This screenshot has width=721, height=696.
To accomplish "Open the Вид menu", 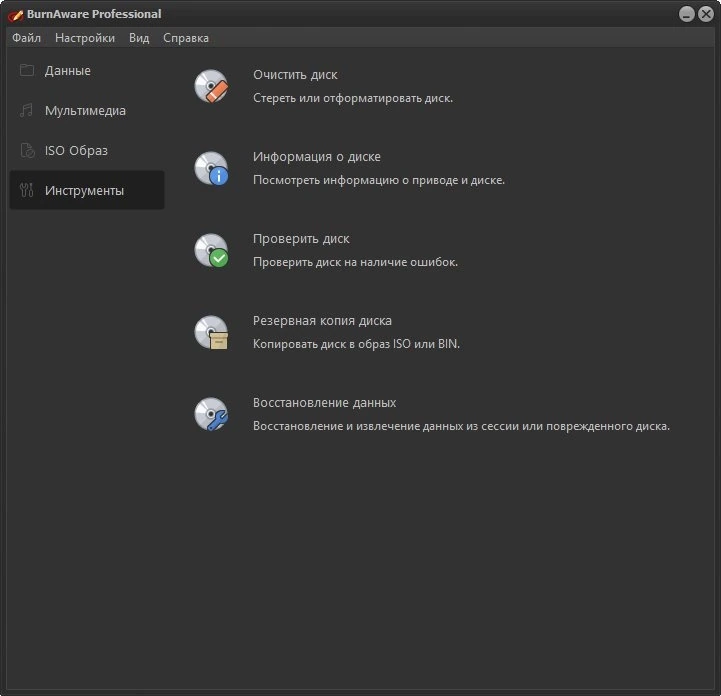I will click(139, 38).
